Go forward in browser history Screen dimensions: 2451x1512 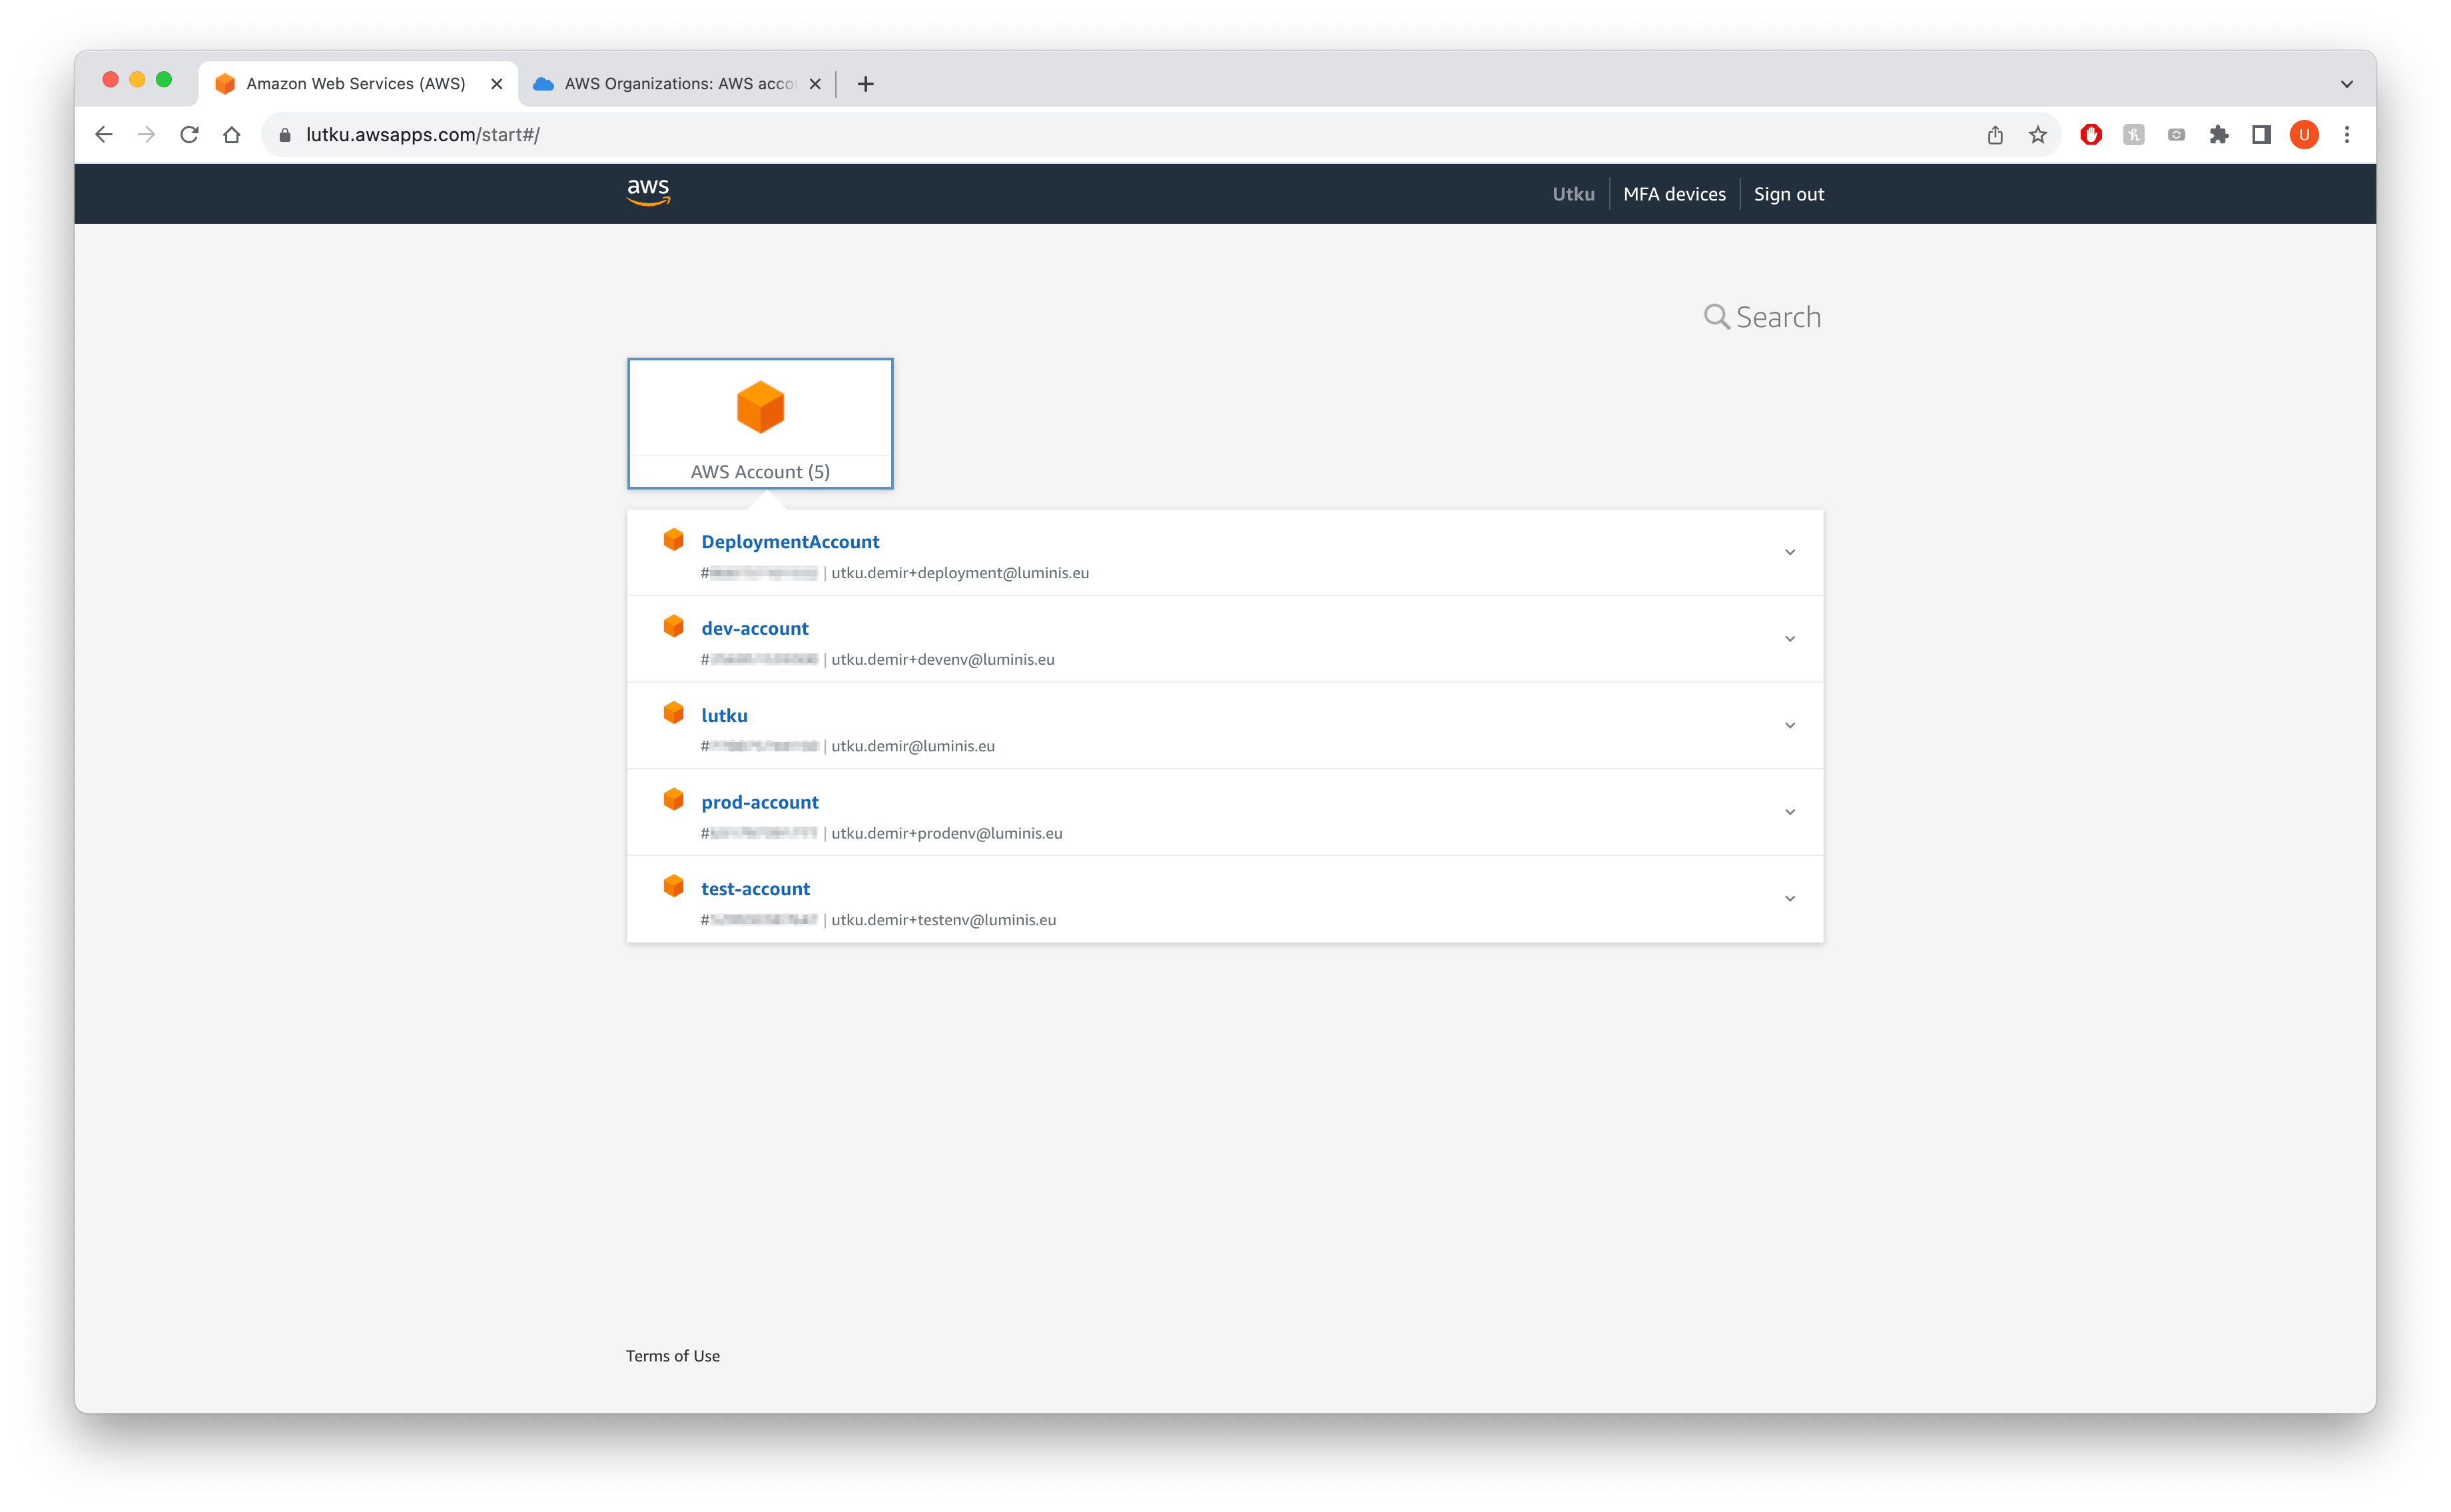pyautogui.click(x=147, y=135)
